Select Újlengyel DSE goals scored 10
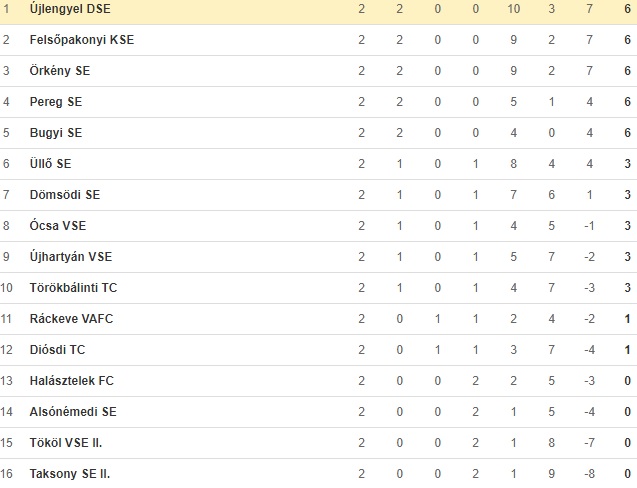This screenshot has height=488, width=637. 514,9
